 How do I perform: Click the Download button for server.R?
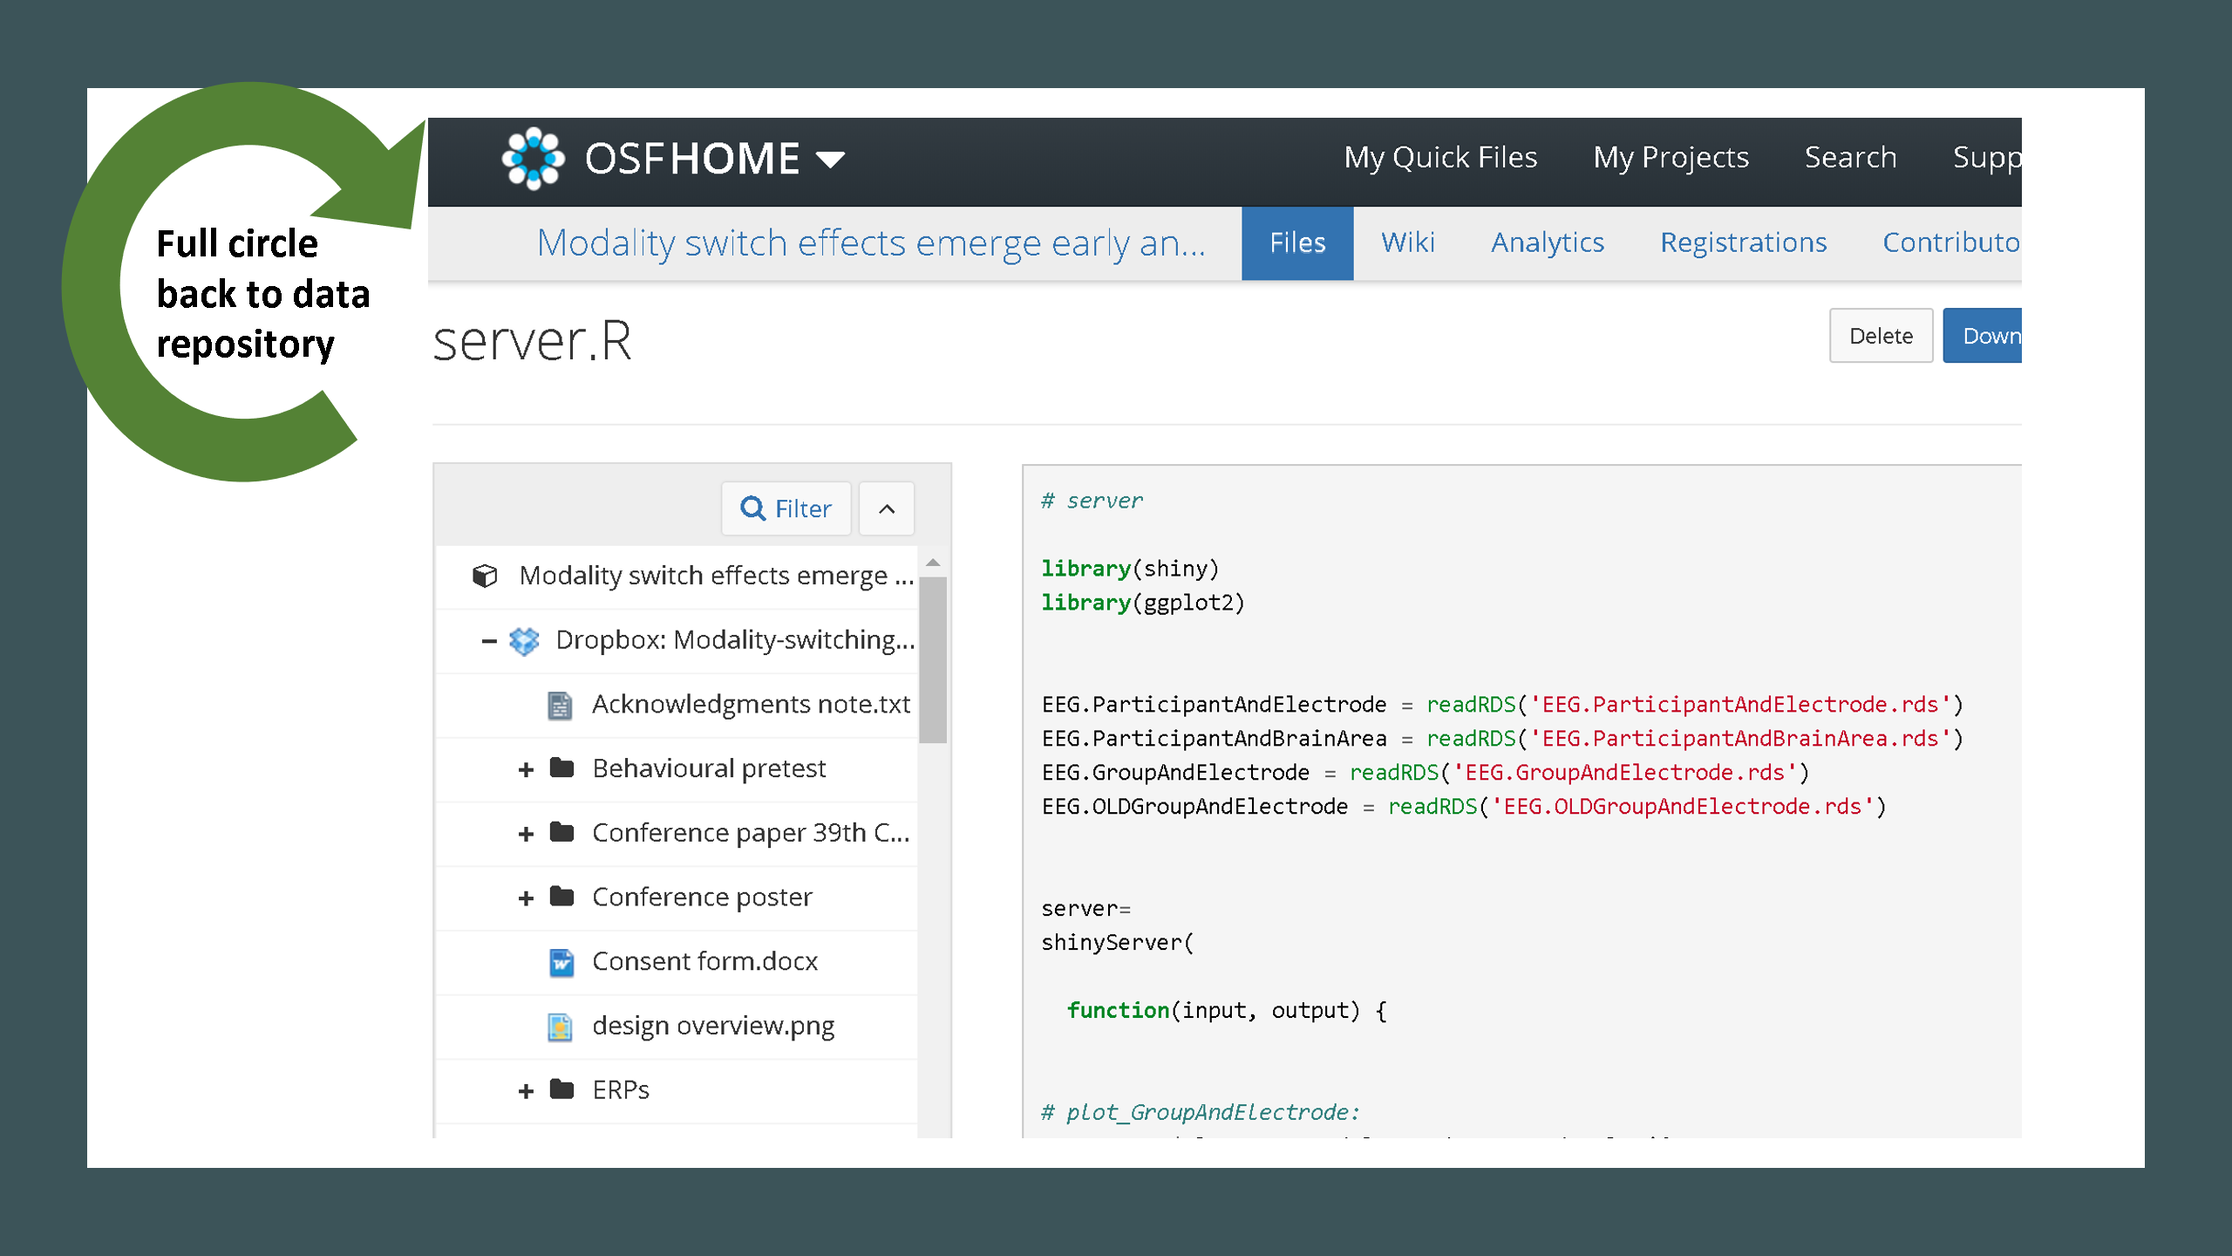tap(1993, 334)
